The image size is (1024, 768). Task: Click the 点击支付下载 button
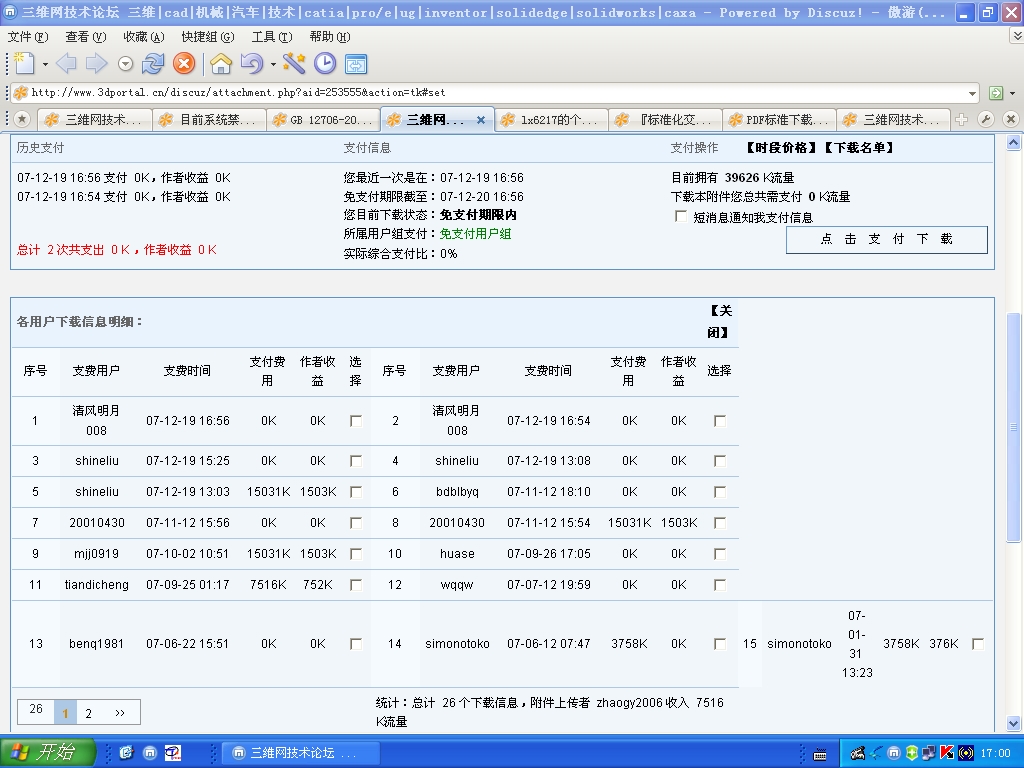pyautogui.click(x=886, y=239)
